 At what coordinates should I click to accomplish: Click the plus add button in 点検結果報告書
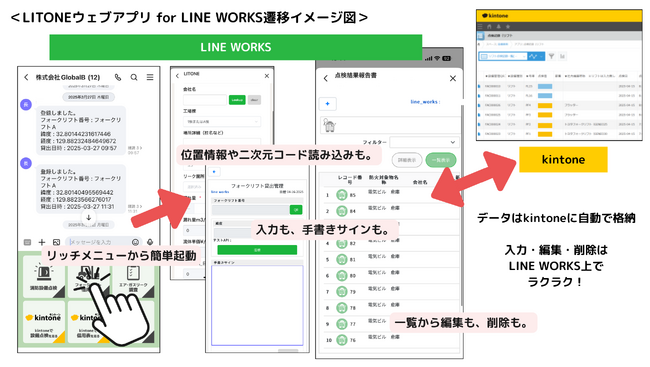[x=327, y=104]
